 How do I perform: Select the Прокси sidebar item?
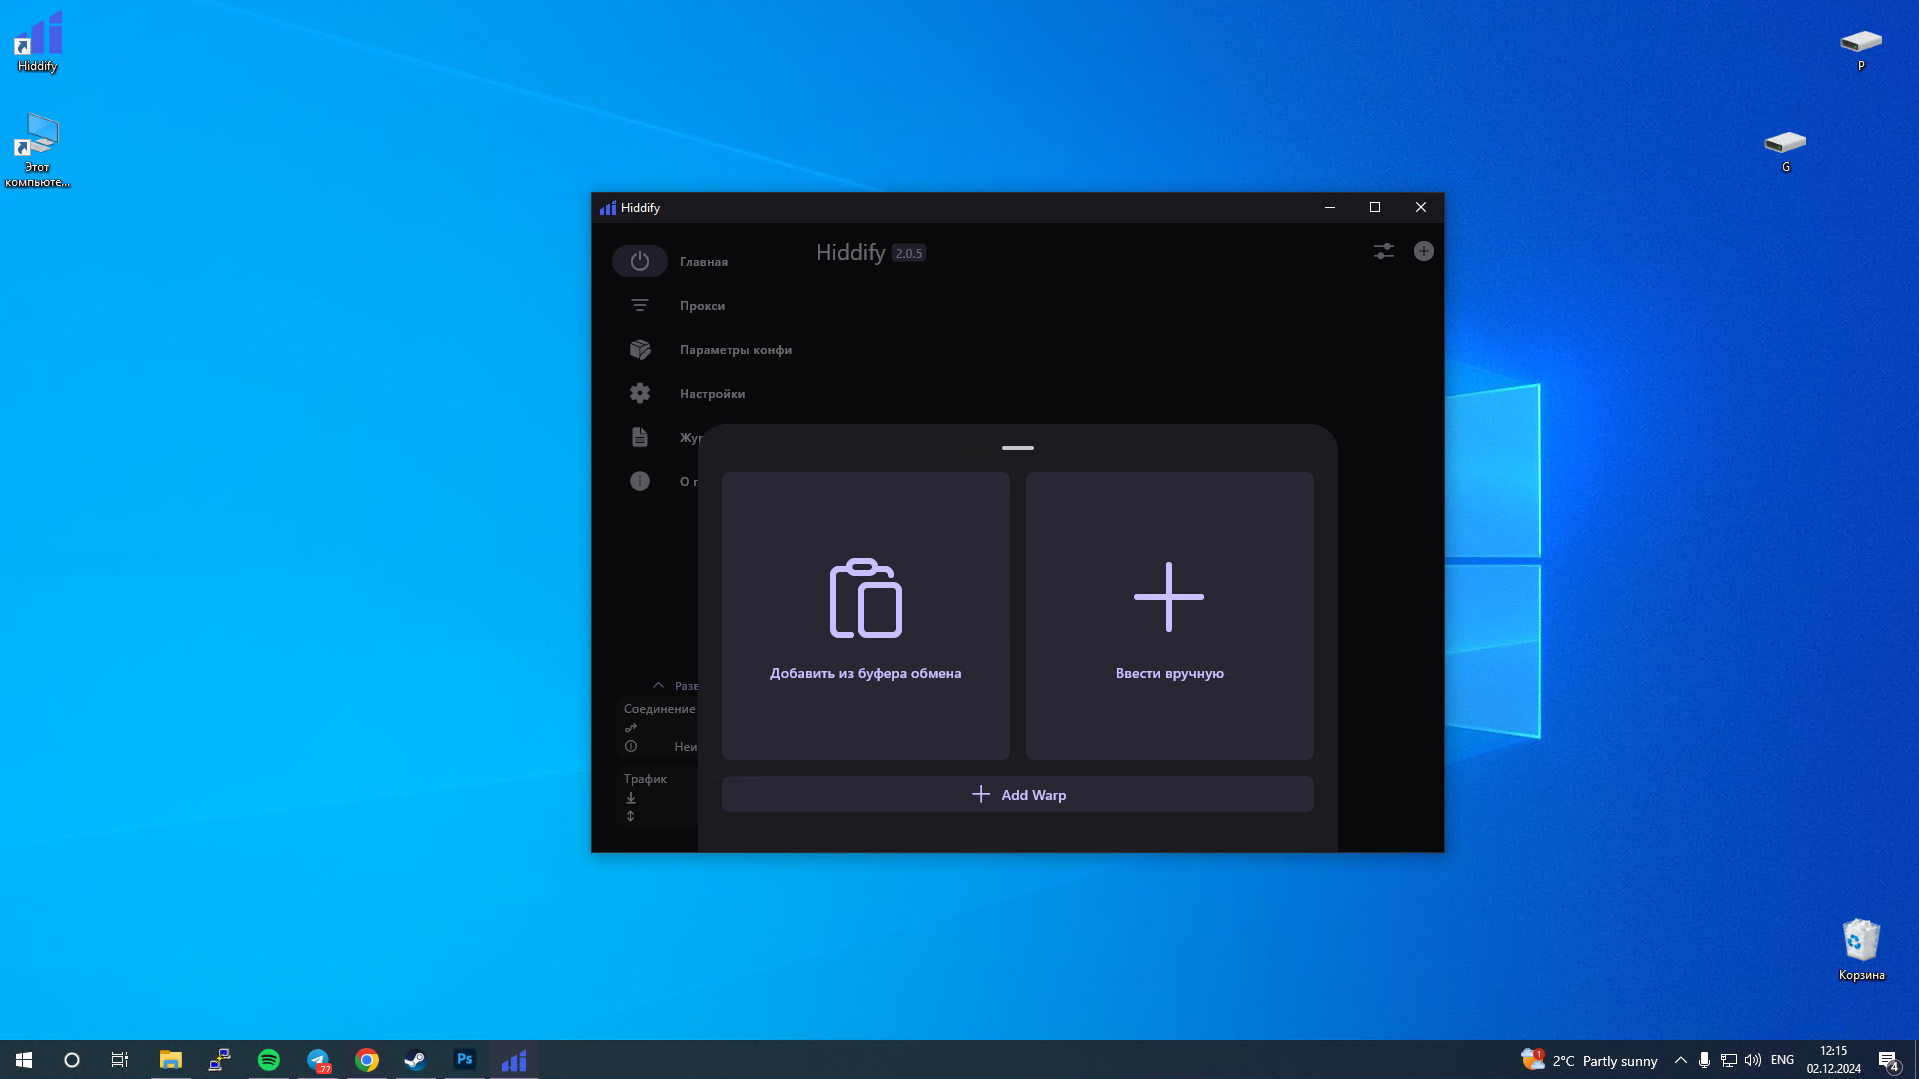point(702,306)
